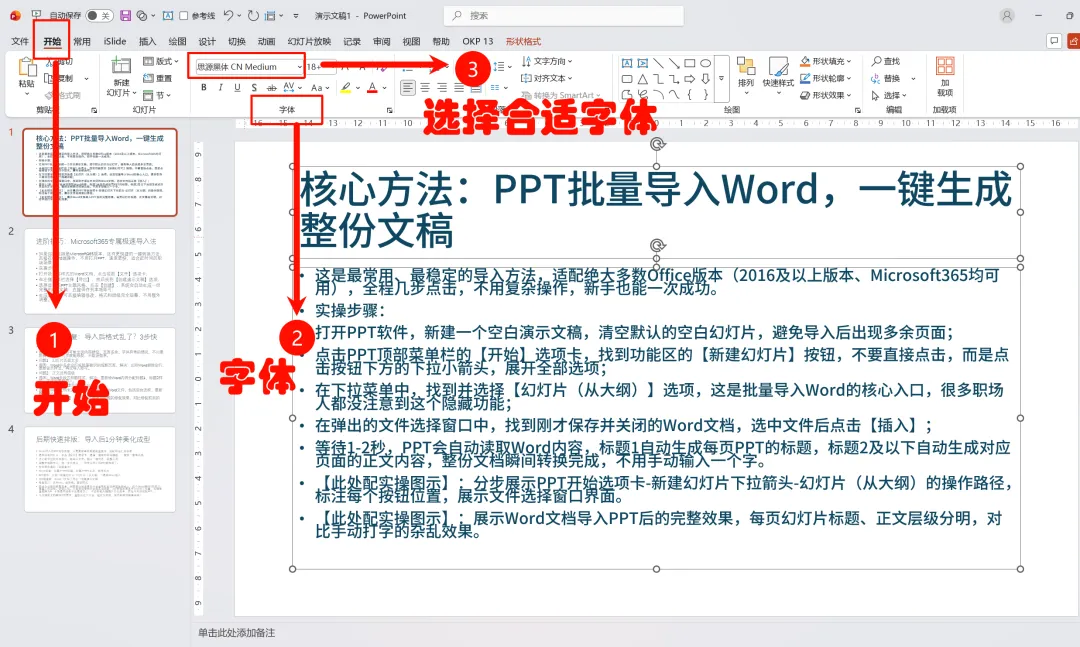Switch to the Design (设计) tab
The width and height of the screenshot is (1080, 647).
point(207,41)
